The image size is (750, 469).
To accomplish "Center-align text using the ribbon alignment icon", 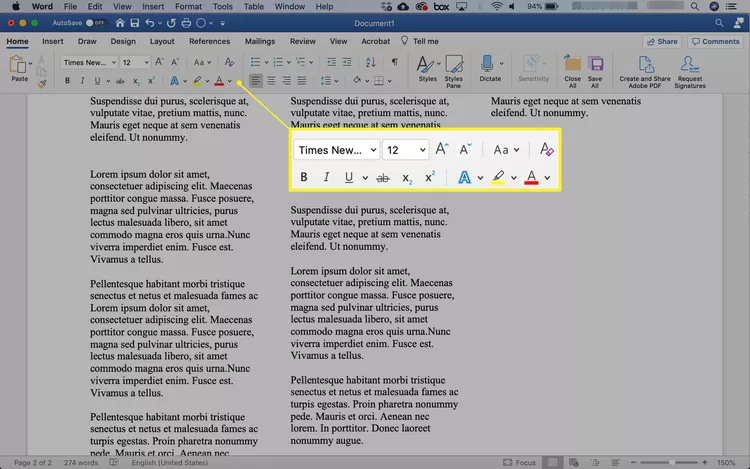I will pos(272,80).
